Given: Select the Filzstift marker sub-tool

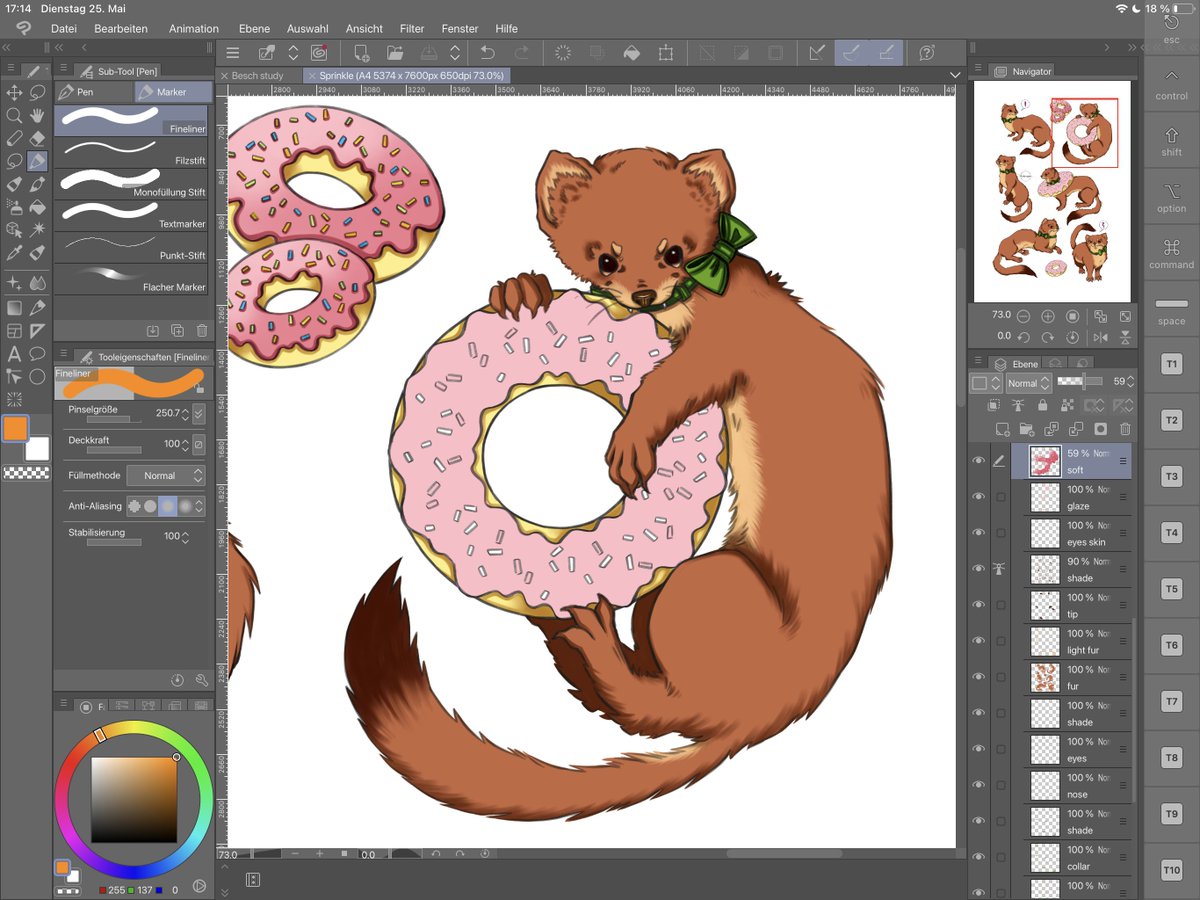Looking at the screenshot, I should pyautogui.click(x=132, y=153).
